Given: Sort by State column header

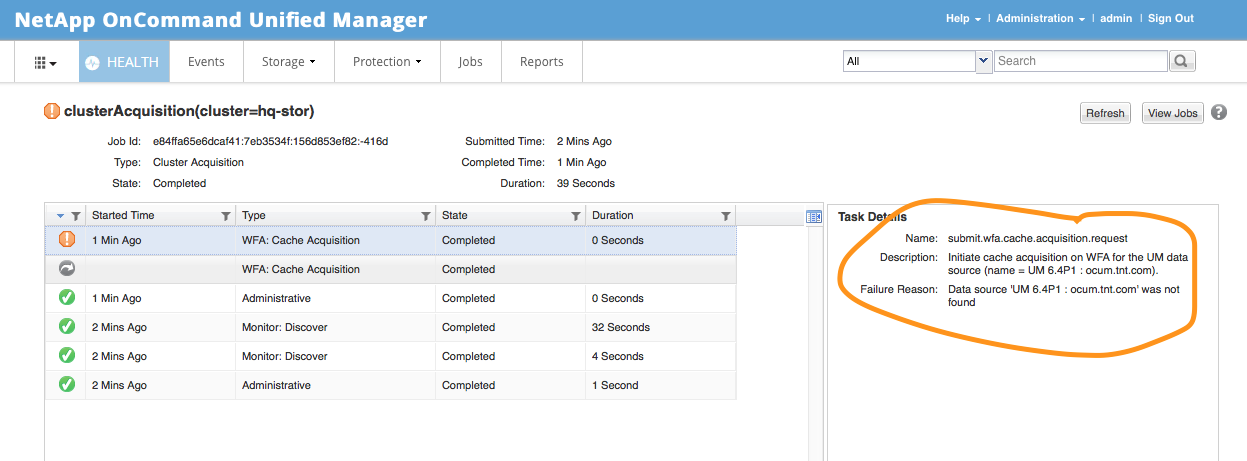Looking at the screenshot, I should click(455, 215).
